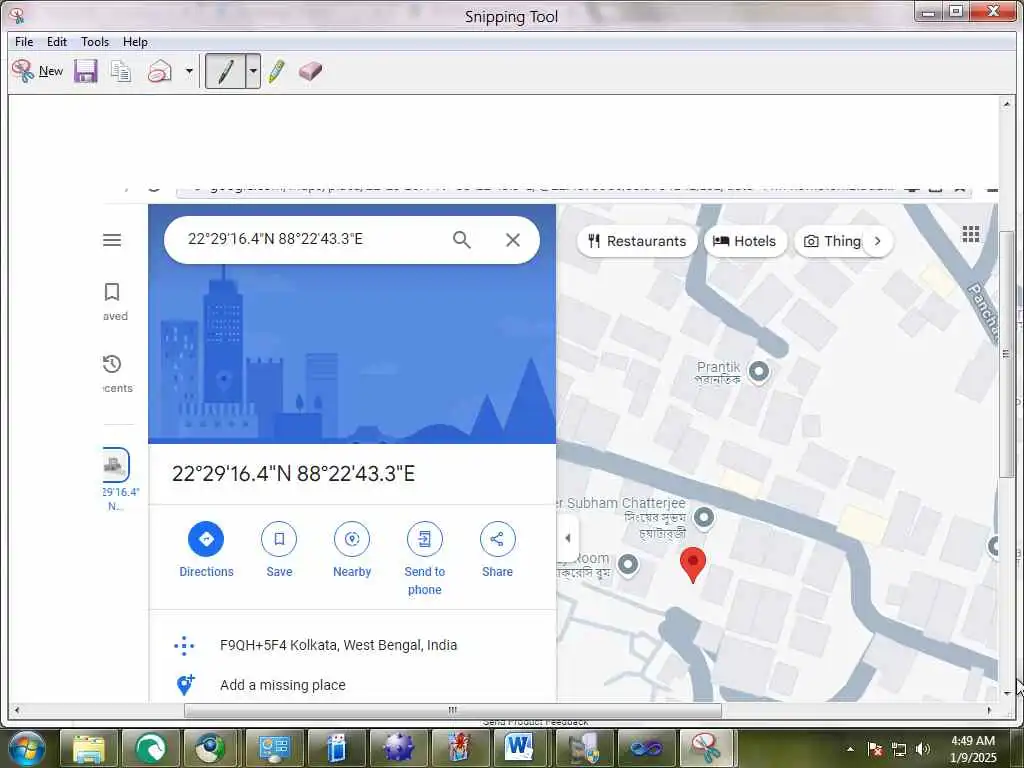Click the Snipping Tool taskbar icon
Viewport: 1024px width, 768px height.
(x=707, y=748)
